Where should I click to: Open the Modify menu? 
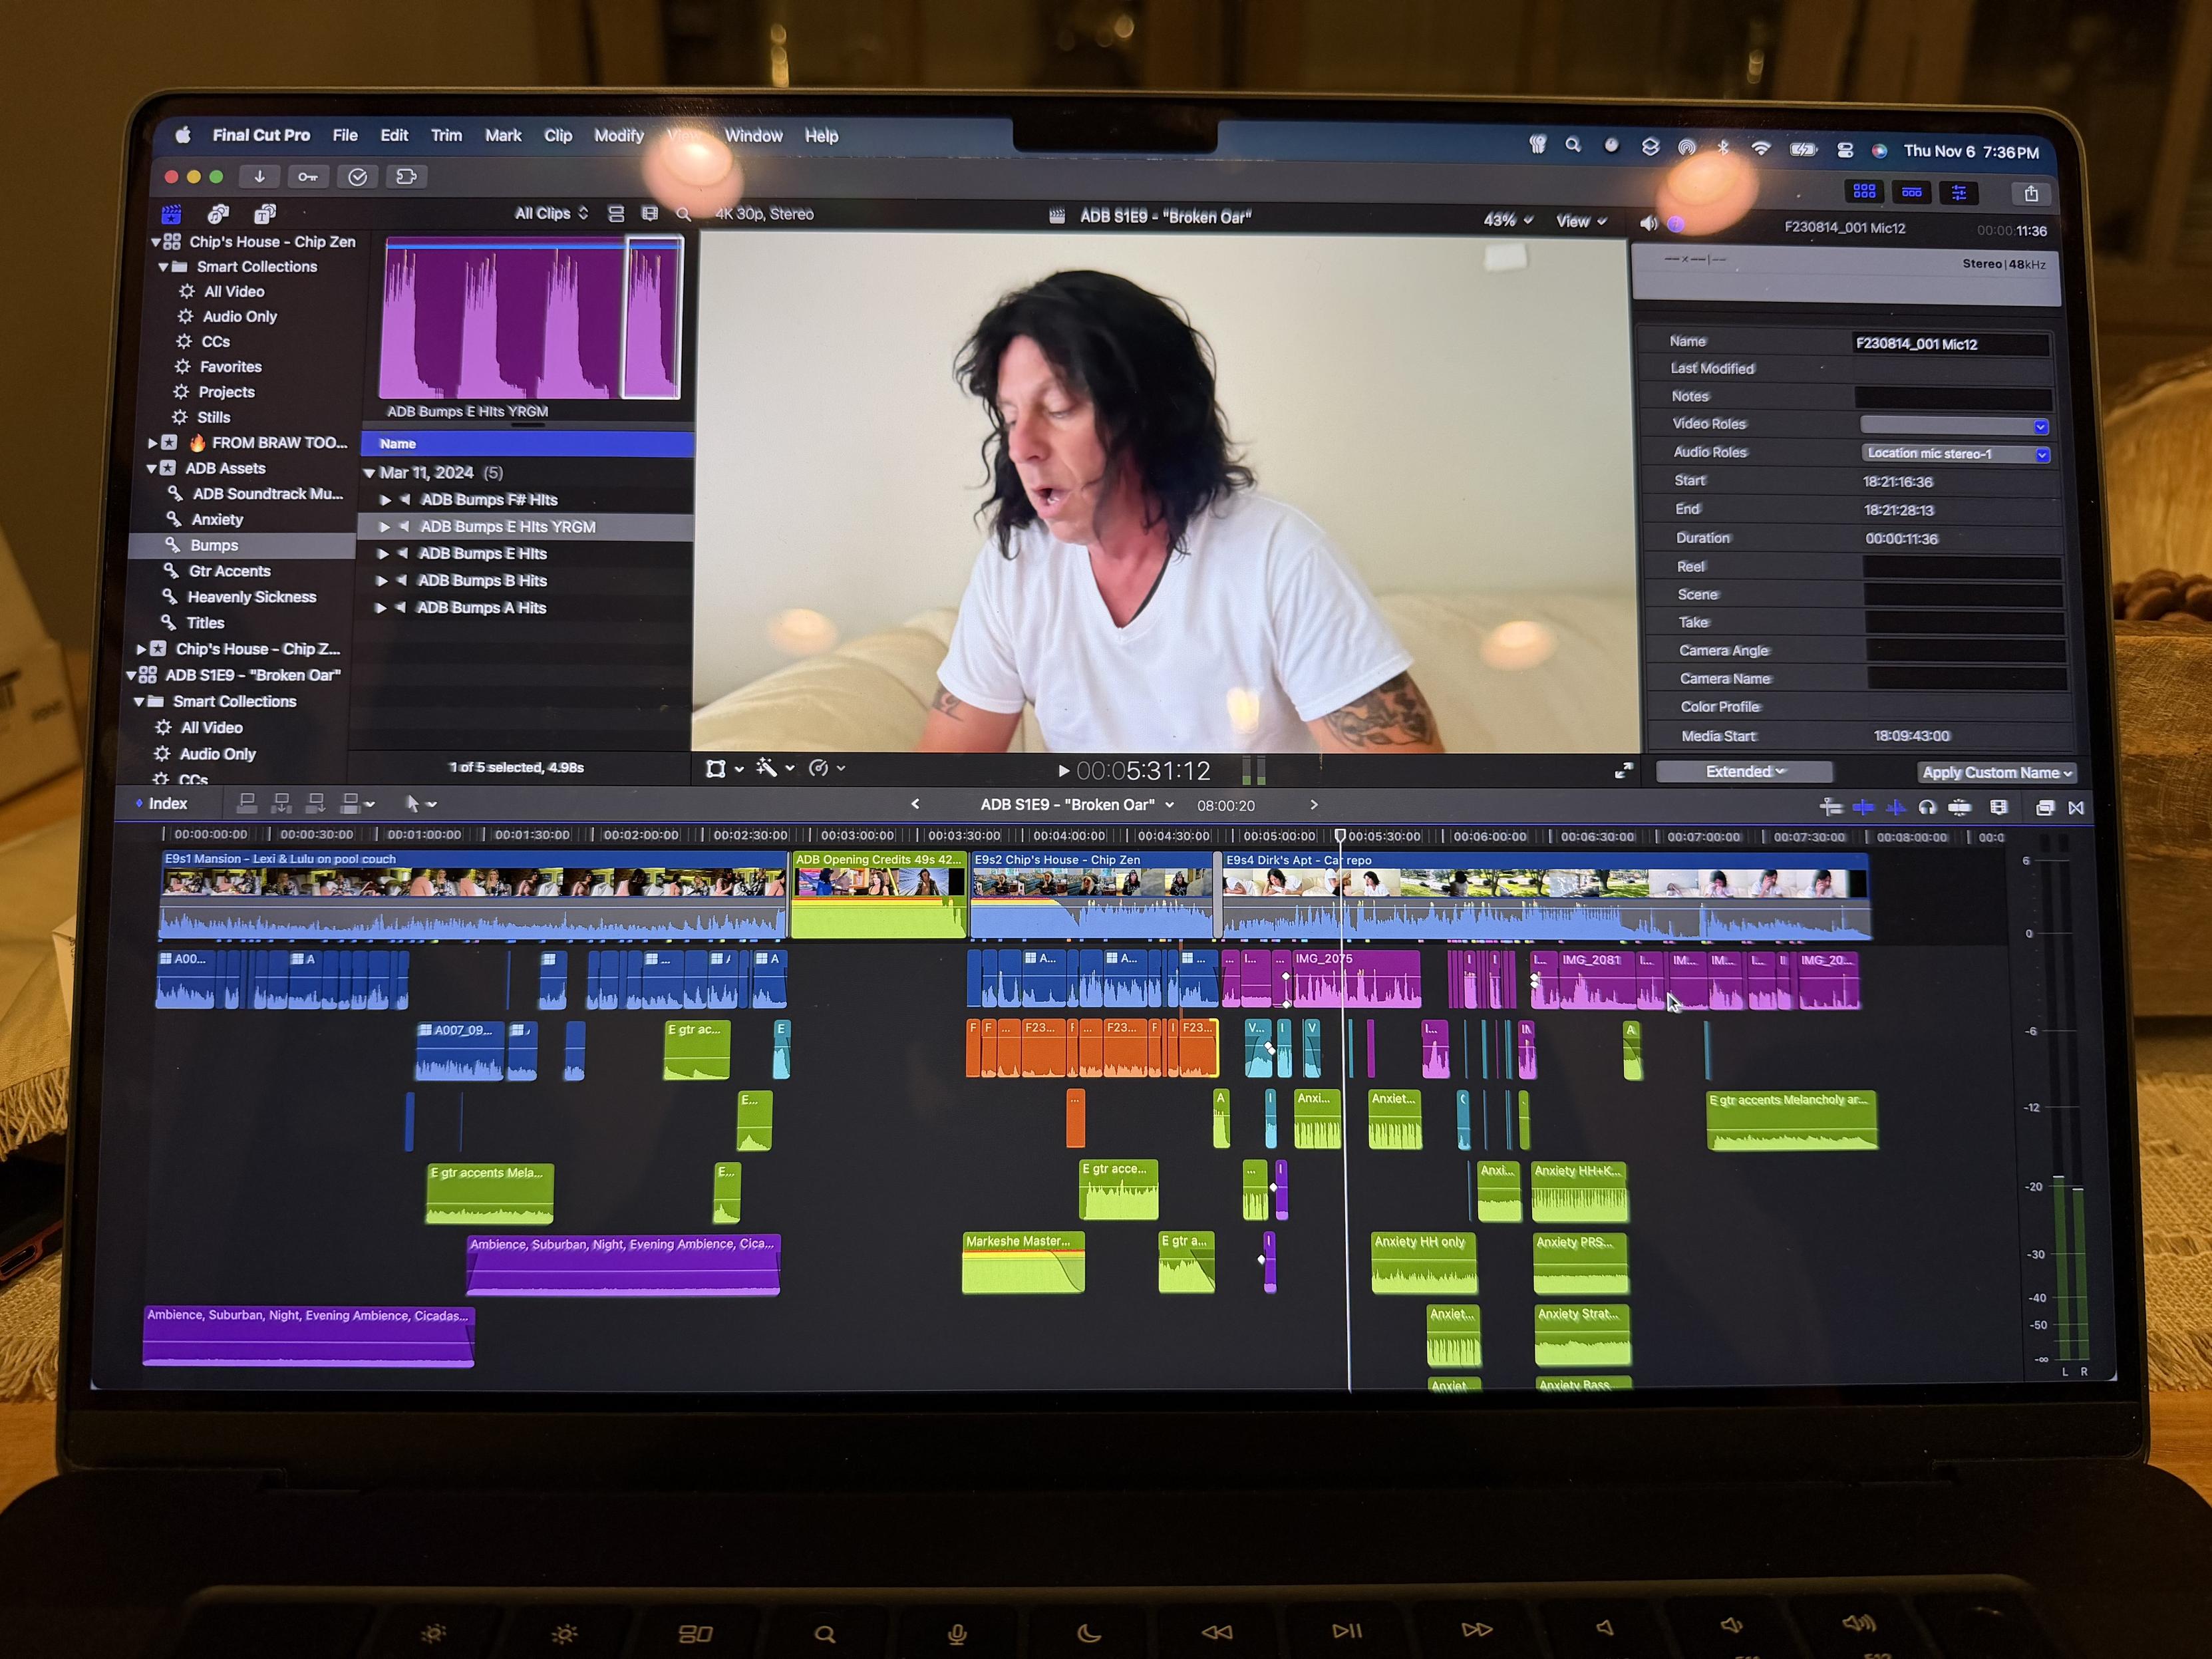(x=618, y=135)
